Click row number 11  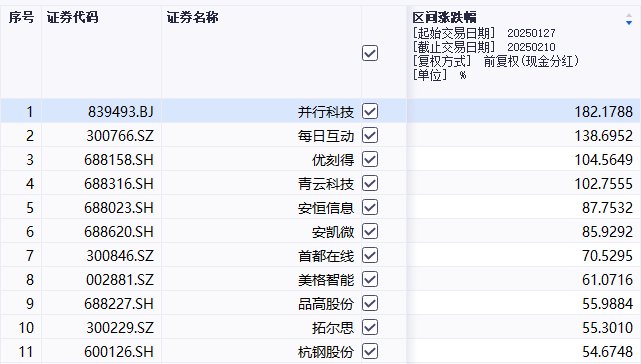coord(26,352)
